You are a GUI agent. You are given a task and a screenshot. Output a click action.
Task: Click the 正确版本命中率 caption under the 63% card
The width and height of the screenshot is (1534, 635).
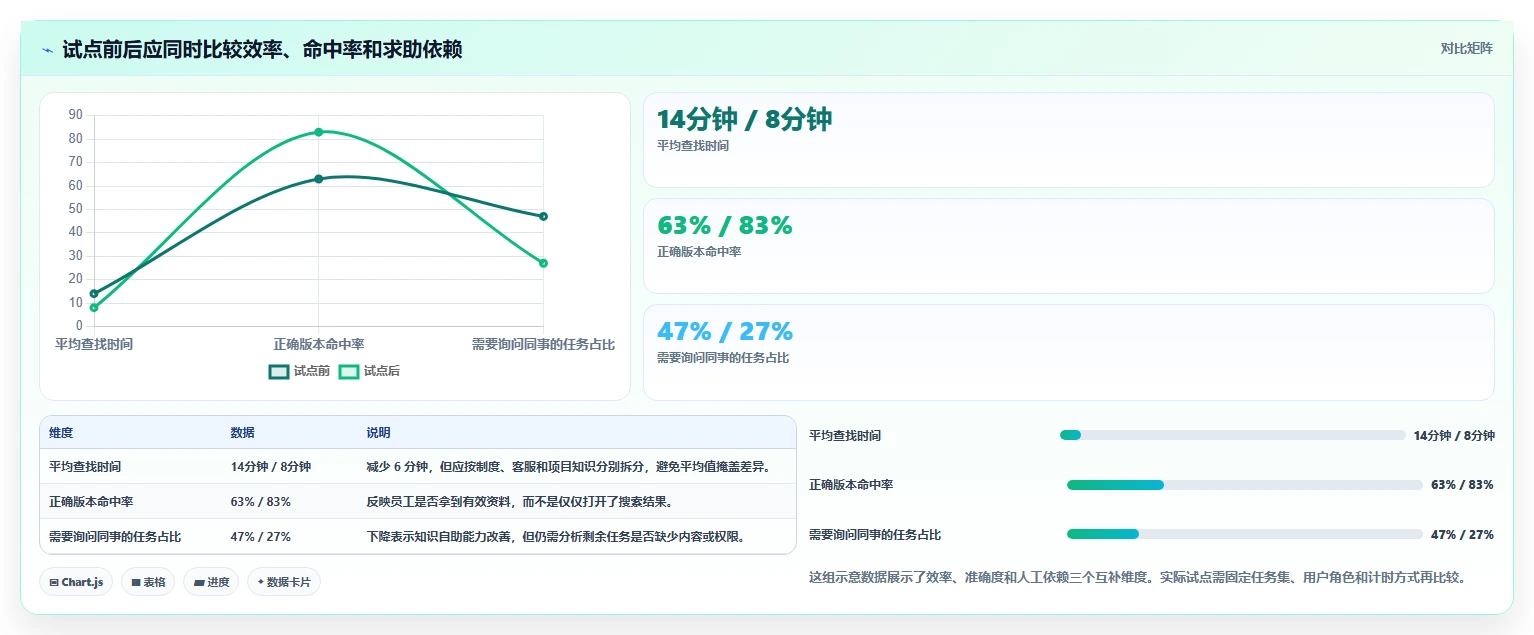click(699, 252)
